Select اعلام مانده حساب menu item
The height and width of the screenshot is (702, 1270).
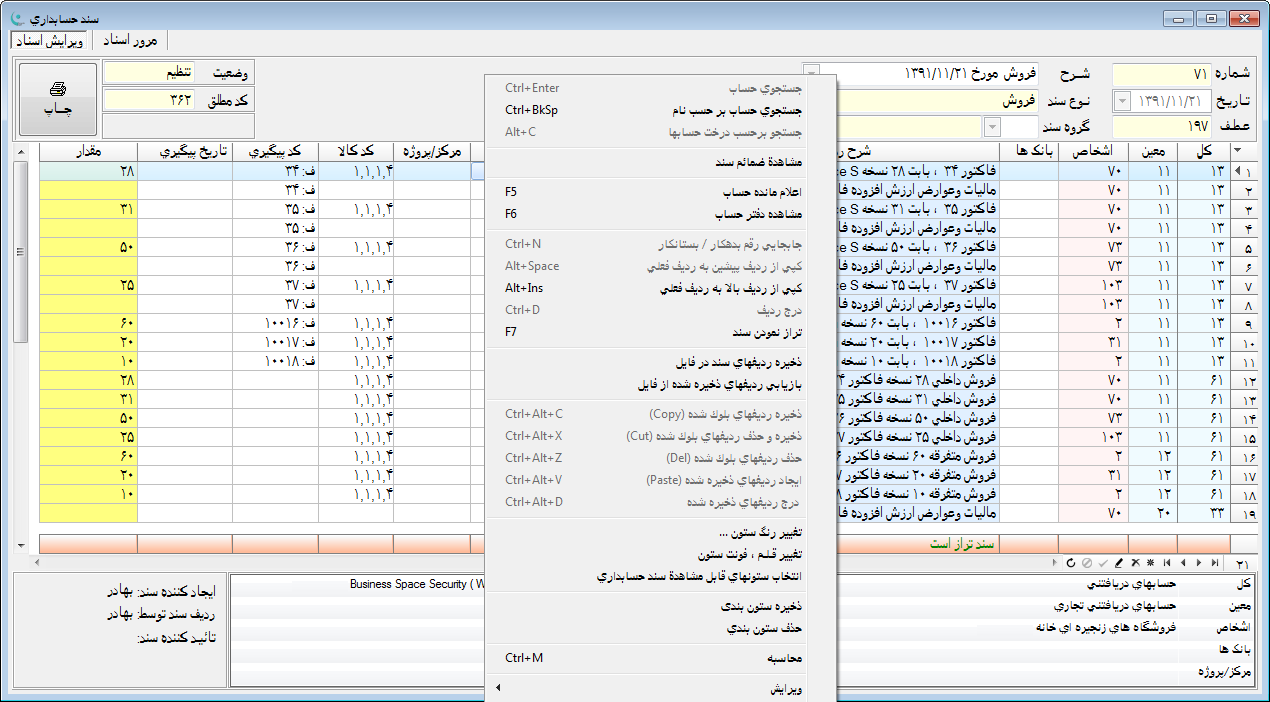coord(660,191)
